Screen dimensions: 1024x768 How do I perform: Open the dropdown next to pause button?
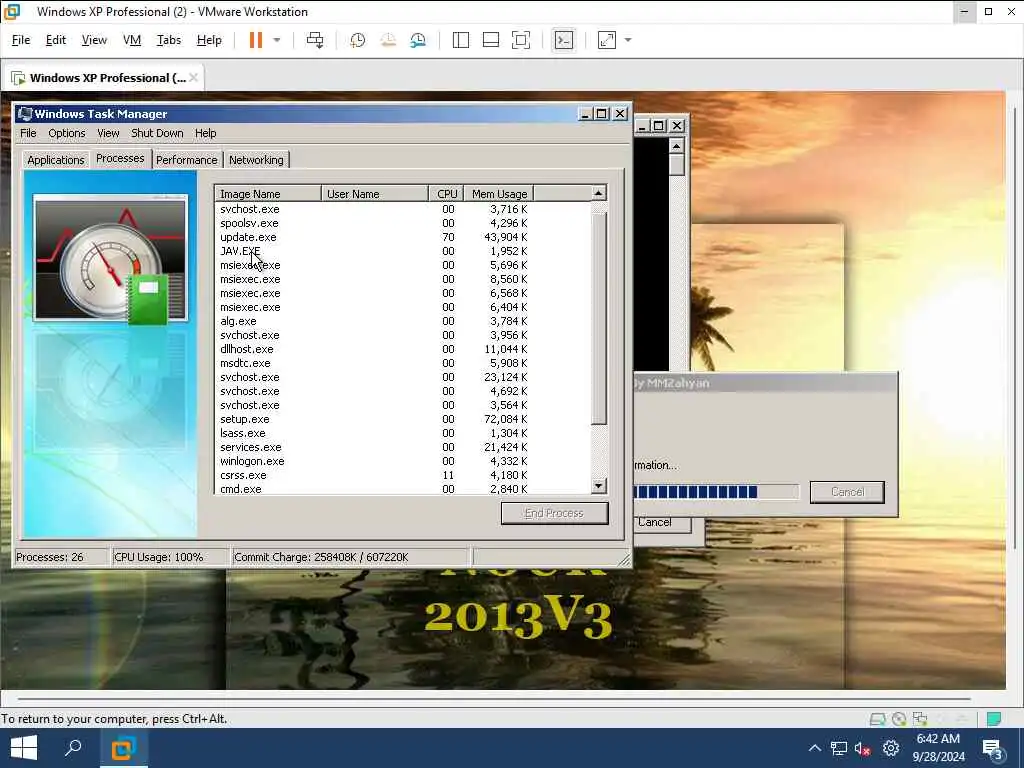(277, 40)
